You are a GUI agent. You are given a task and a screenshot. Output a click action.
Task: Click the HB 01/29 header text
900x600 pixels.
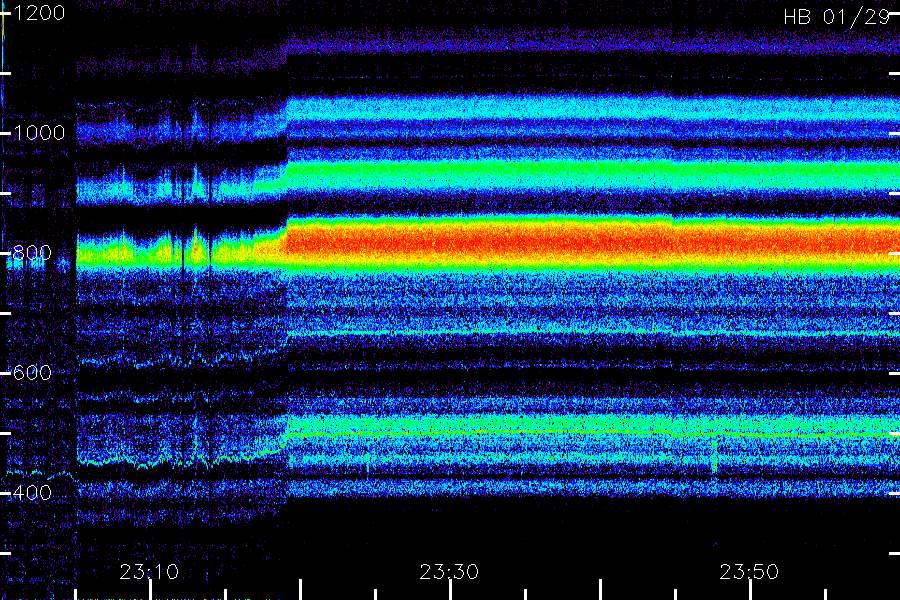click(x=837, y=17)
